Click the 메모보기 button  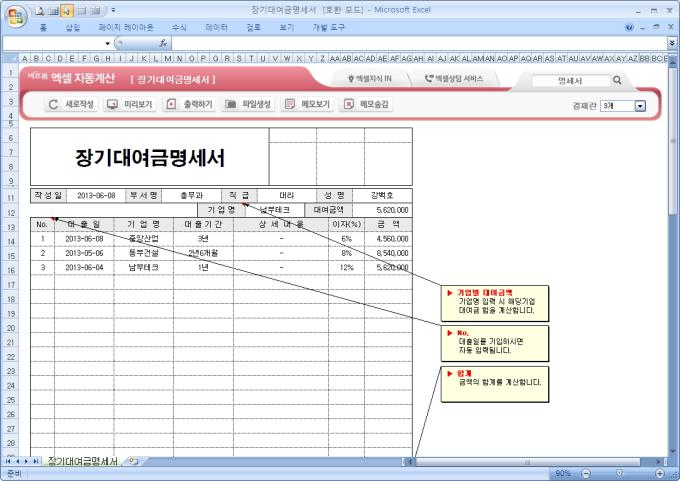click(x=307, y=104)
